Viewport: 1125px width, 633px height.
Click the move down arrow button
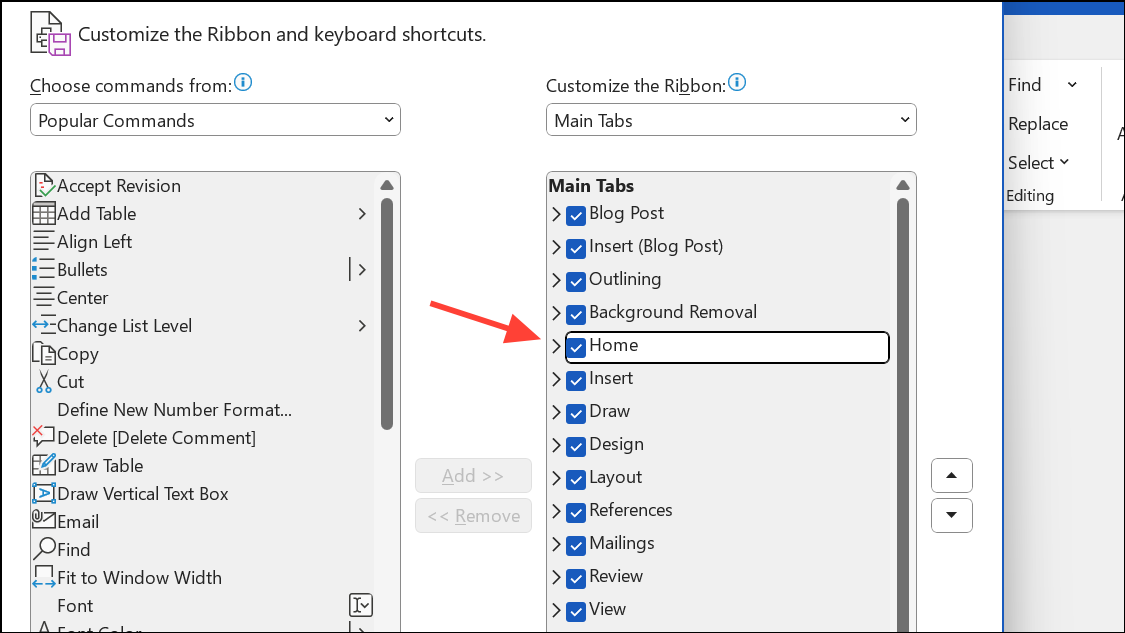[x=951, y=515]
